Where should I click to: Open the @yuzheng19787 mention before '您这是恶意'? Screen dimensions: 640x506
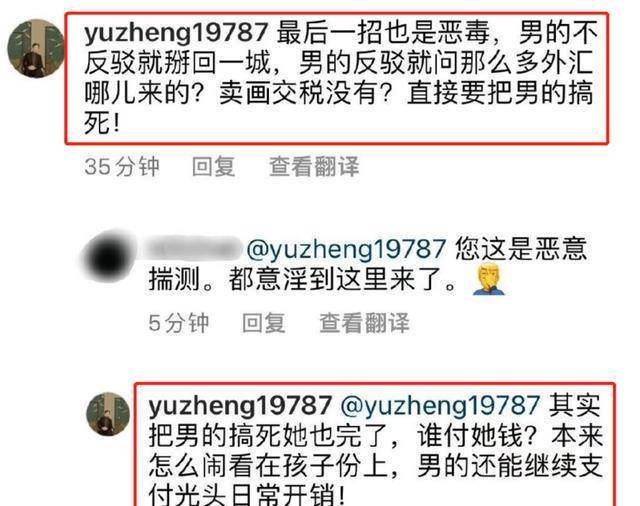pos(346,249)
